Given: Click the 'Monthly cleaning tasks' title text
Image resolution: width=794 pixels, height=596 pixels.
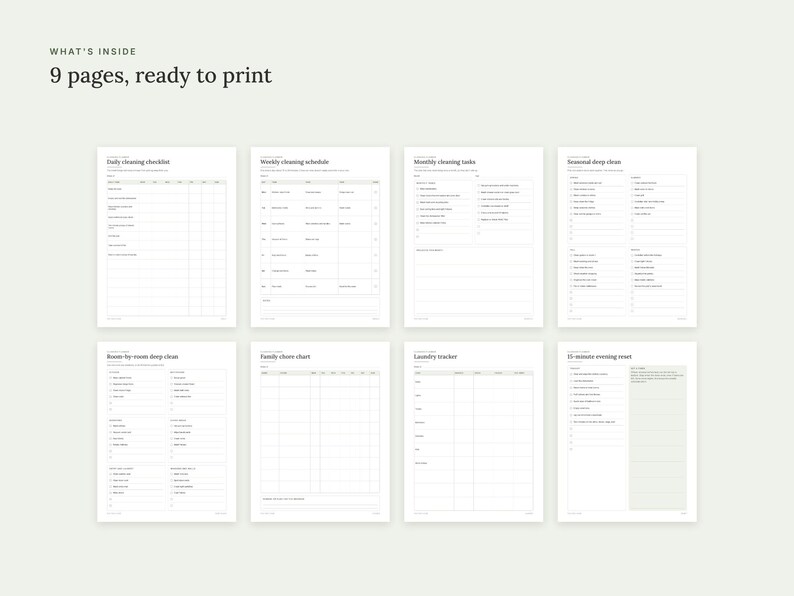Looking at the screenshot, I should 445,162.
